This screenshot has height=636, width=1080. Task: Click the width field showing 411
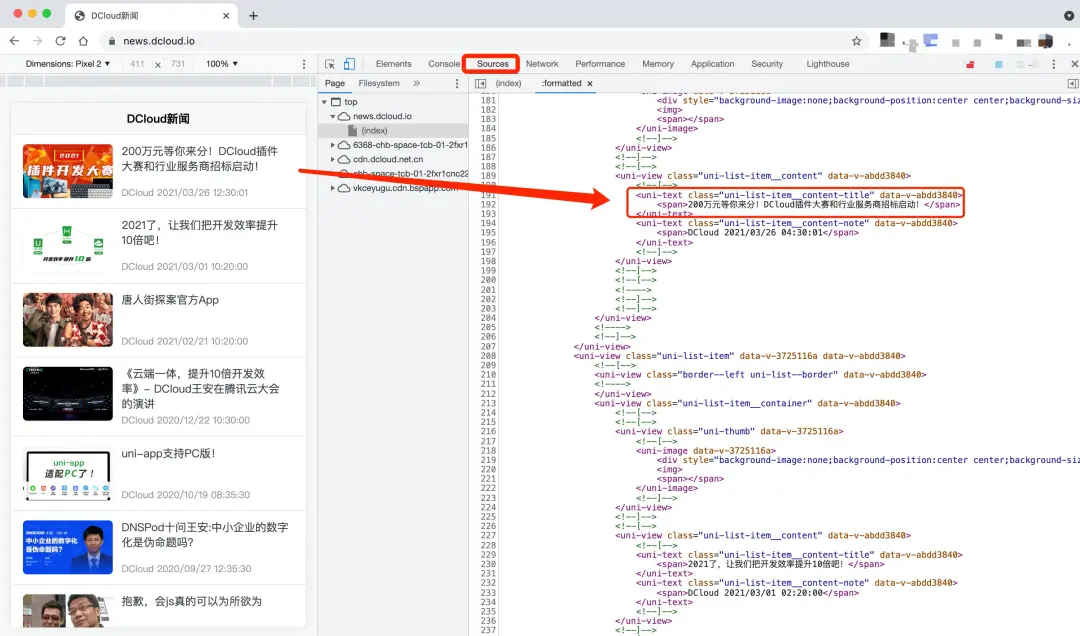[x=137, y=64]
